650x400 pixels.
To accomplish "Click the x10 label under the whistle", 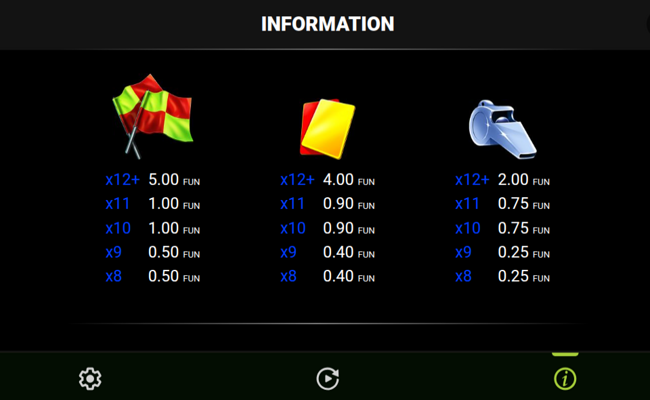I will [x=468, y=228].
